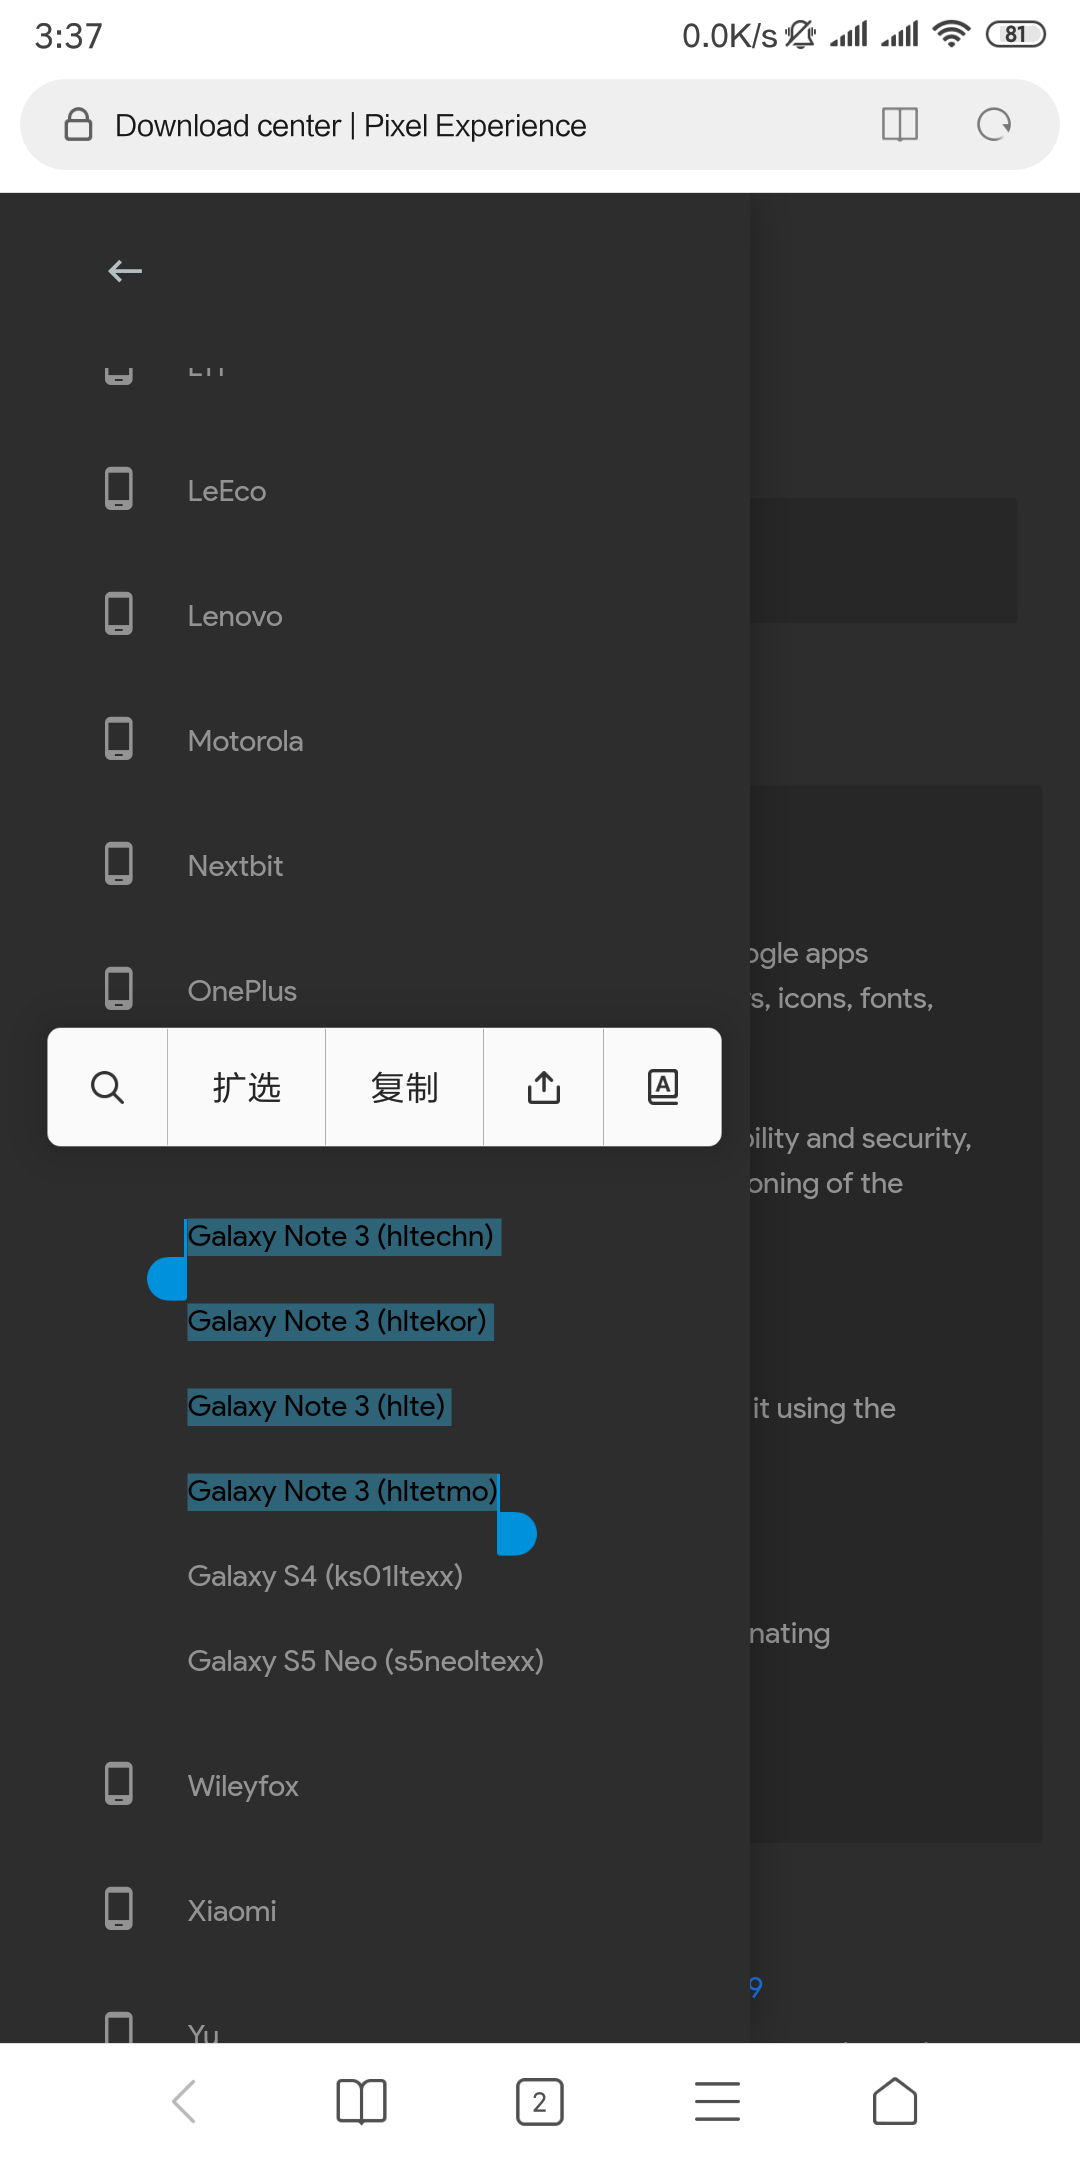Tap 复制 to copy selected text
1080x2160 pixels.
404,1087
